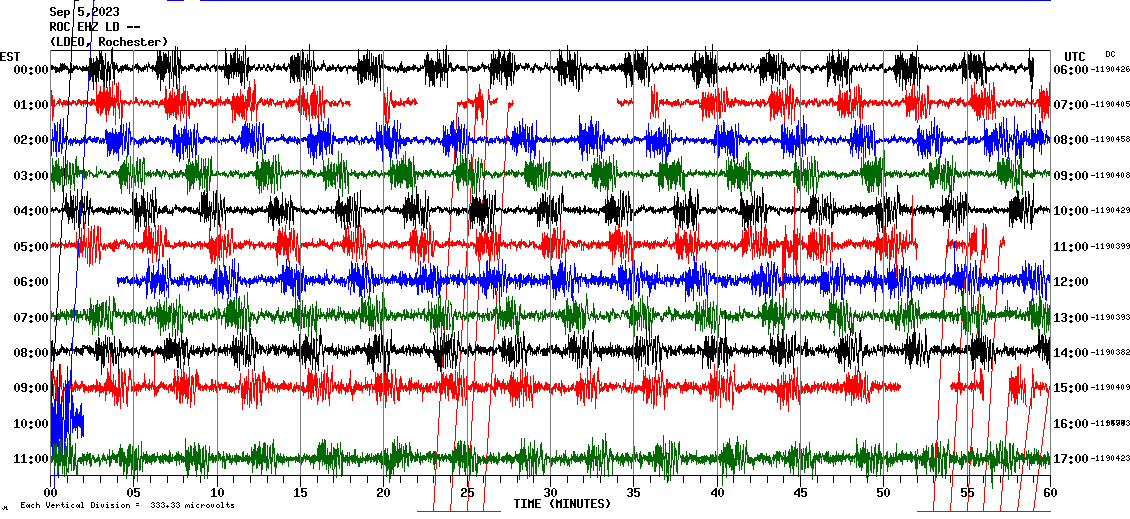The image size is (1130, 519).
Task: Click the Each Vertical Division 333.33 microvolts note
Action: [127, 505]
